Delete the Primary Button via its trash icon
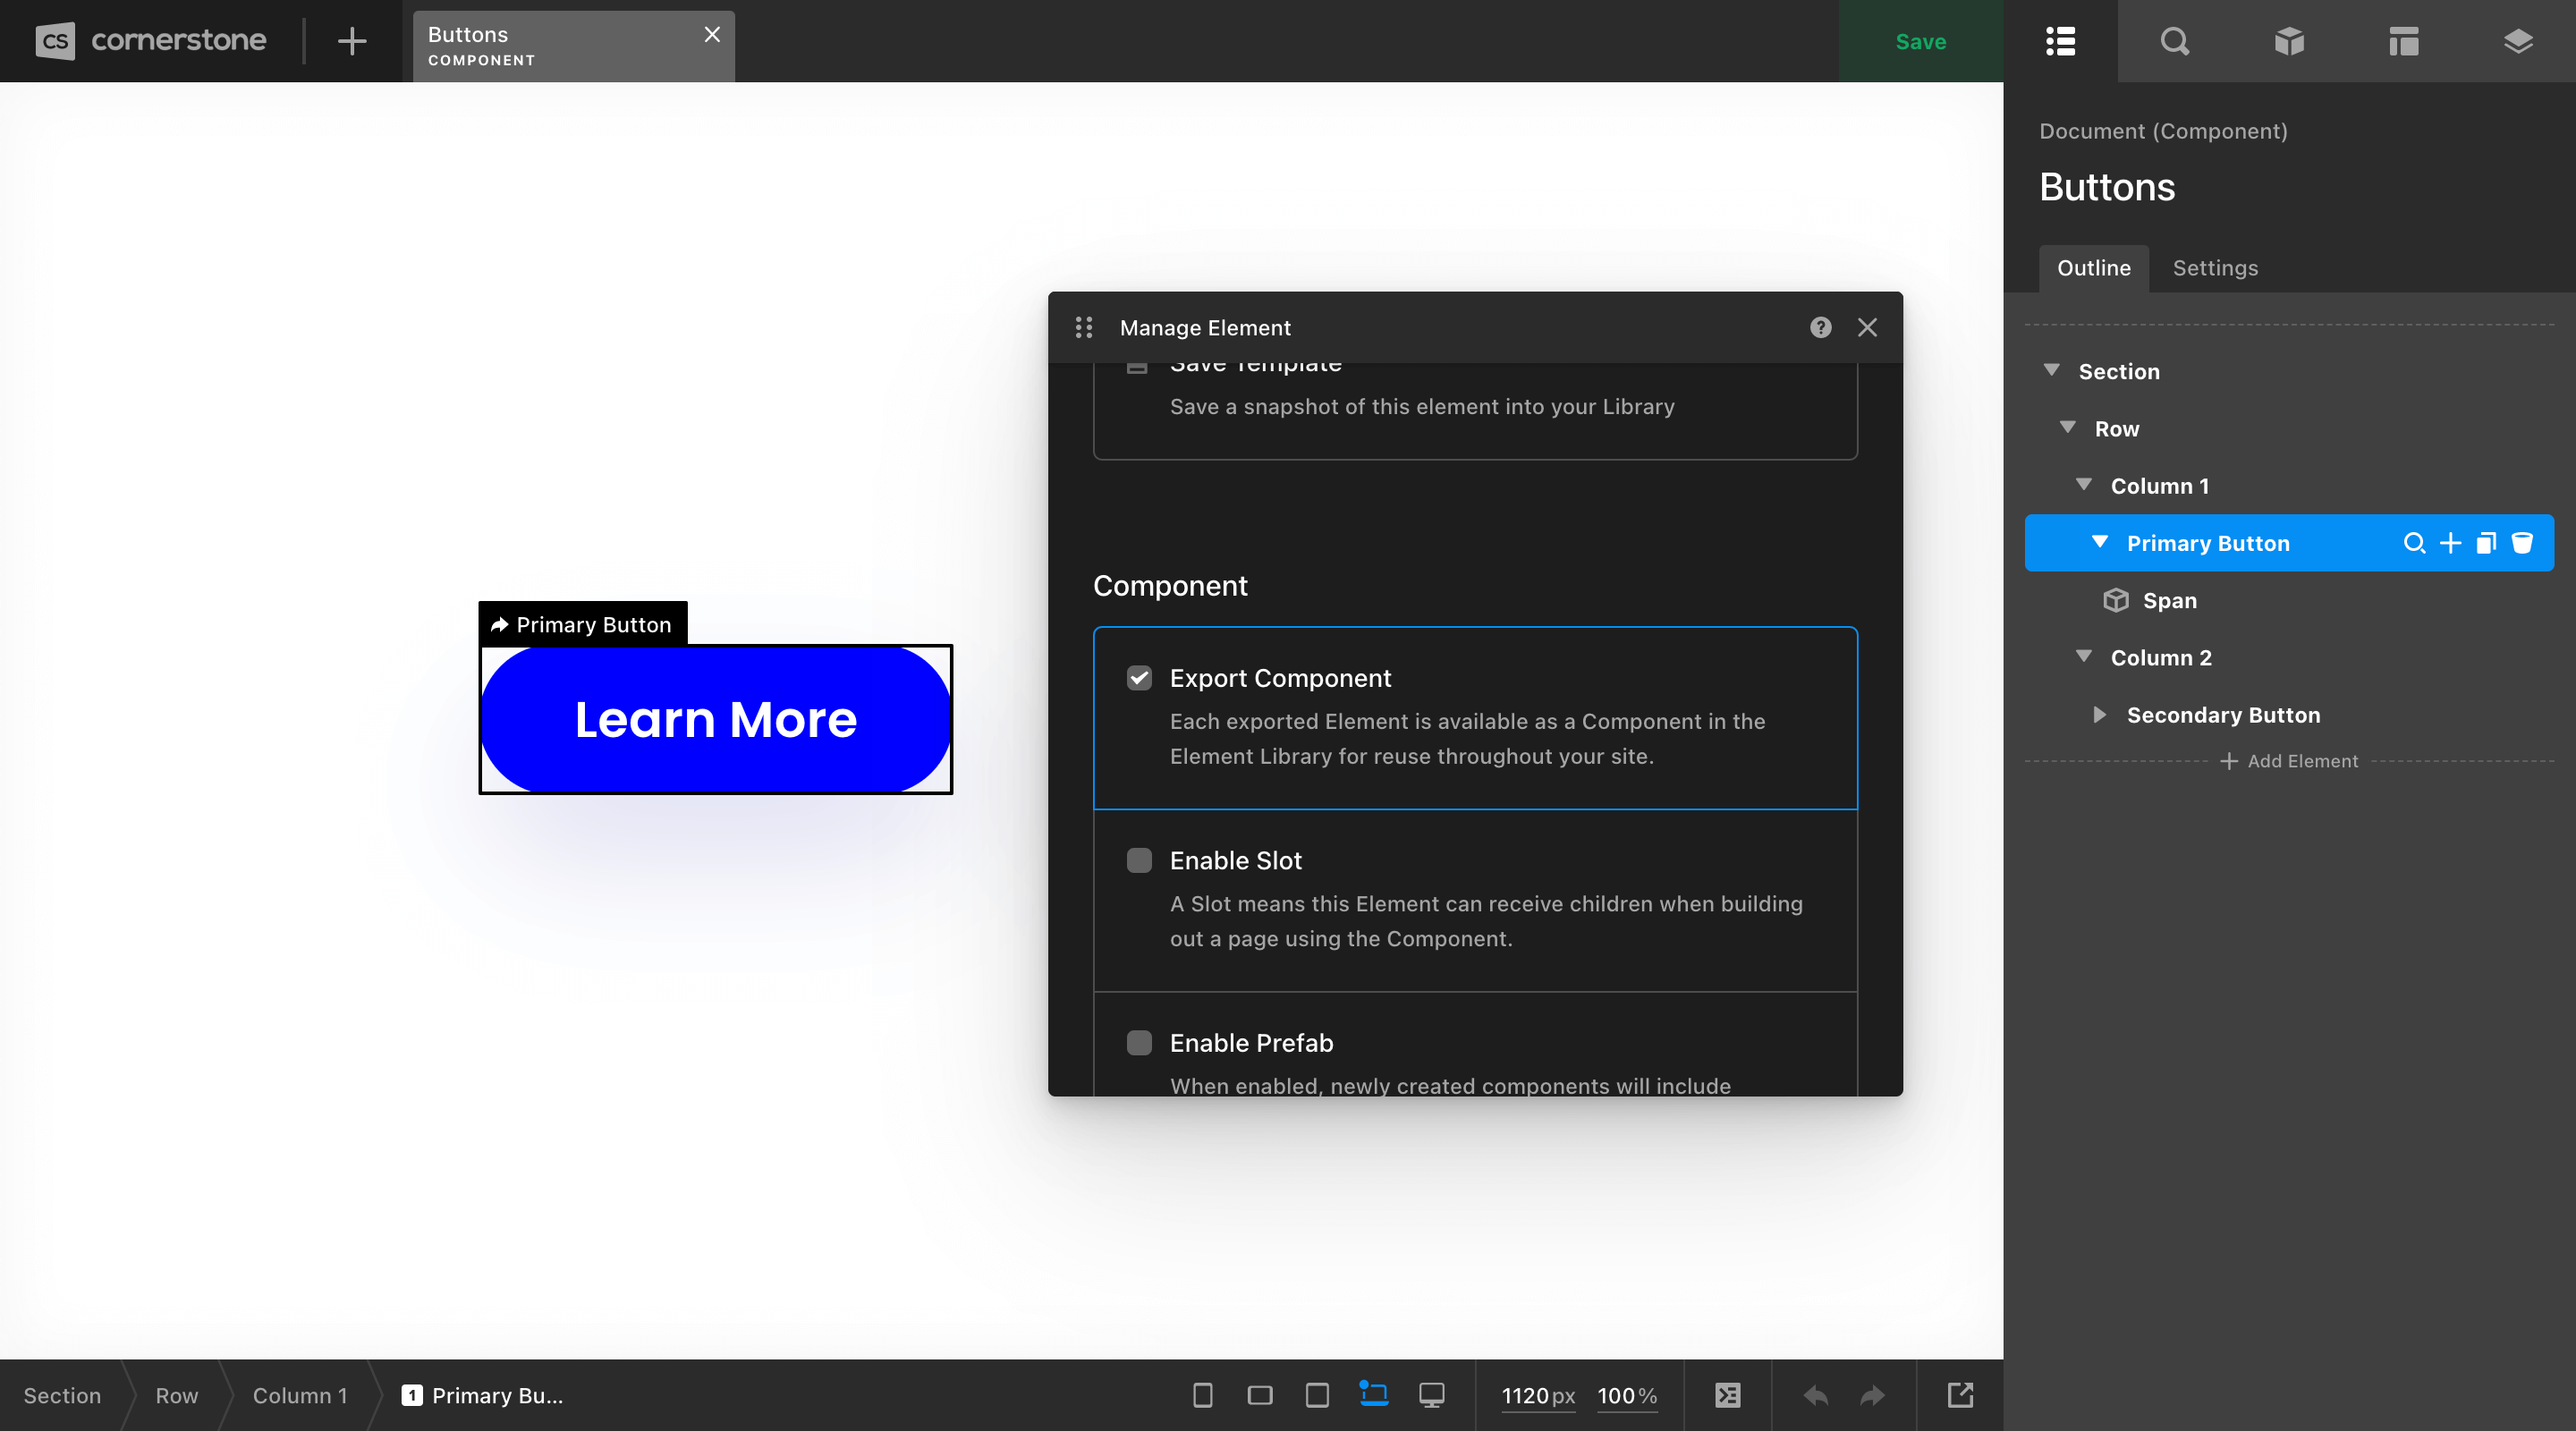Image resolution: width=2576 pixels, height=1431 pixels. pyautogui.click(x=2524, y=543)
